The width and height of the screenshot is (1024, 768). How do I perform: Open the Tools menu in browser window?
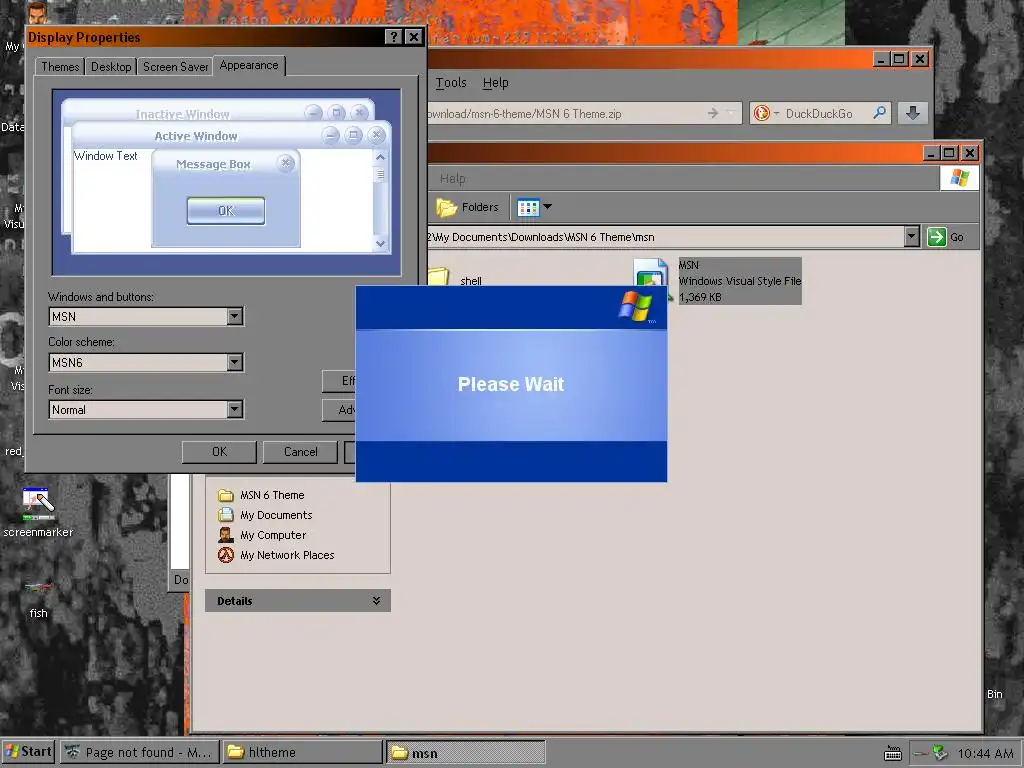click(451, 83)
